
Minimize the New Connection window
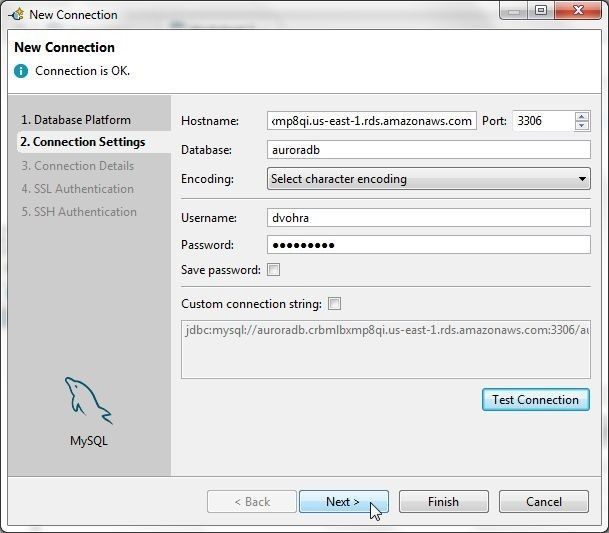[x=513, y=10]
